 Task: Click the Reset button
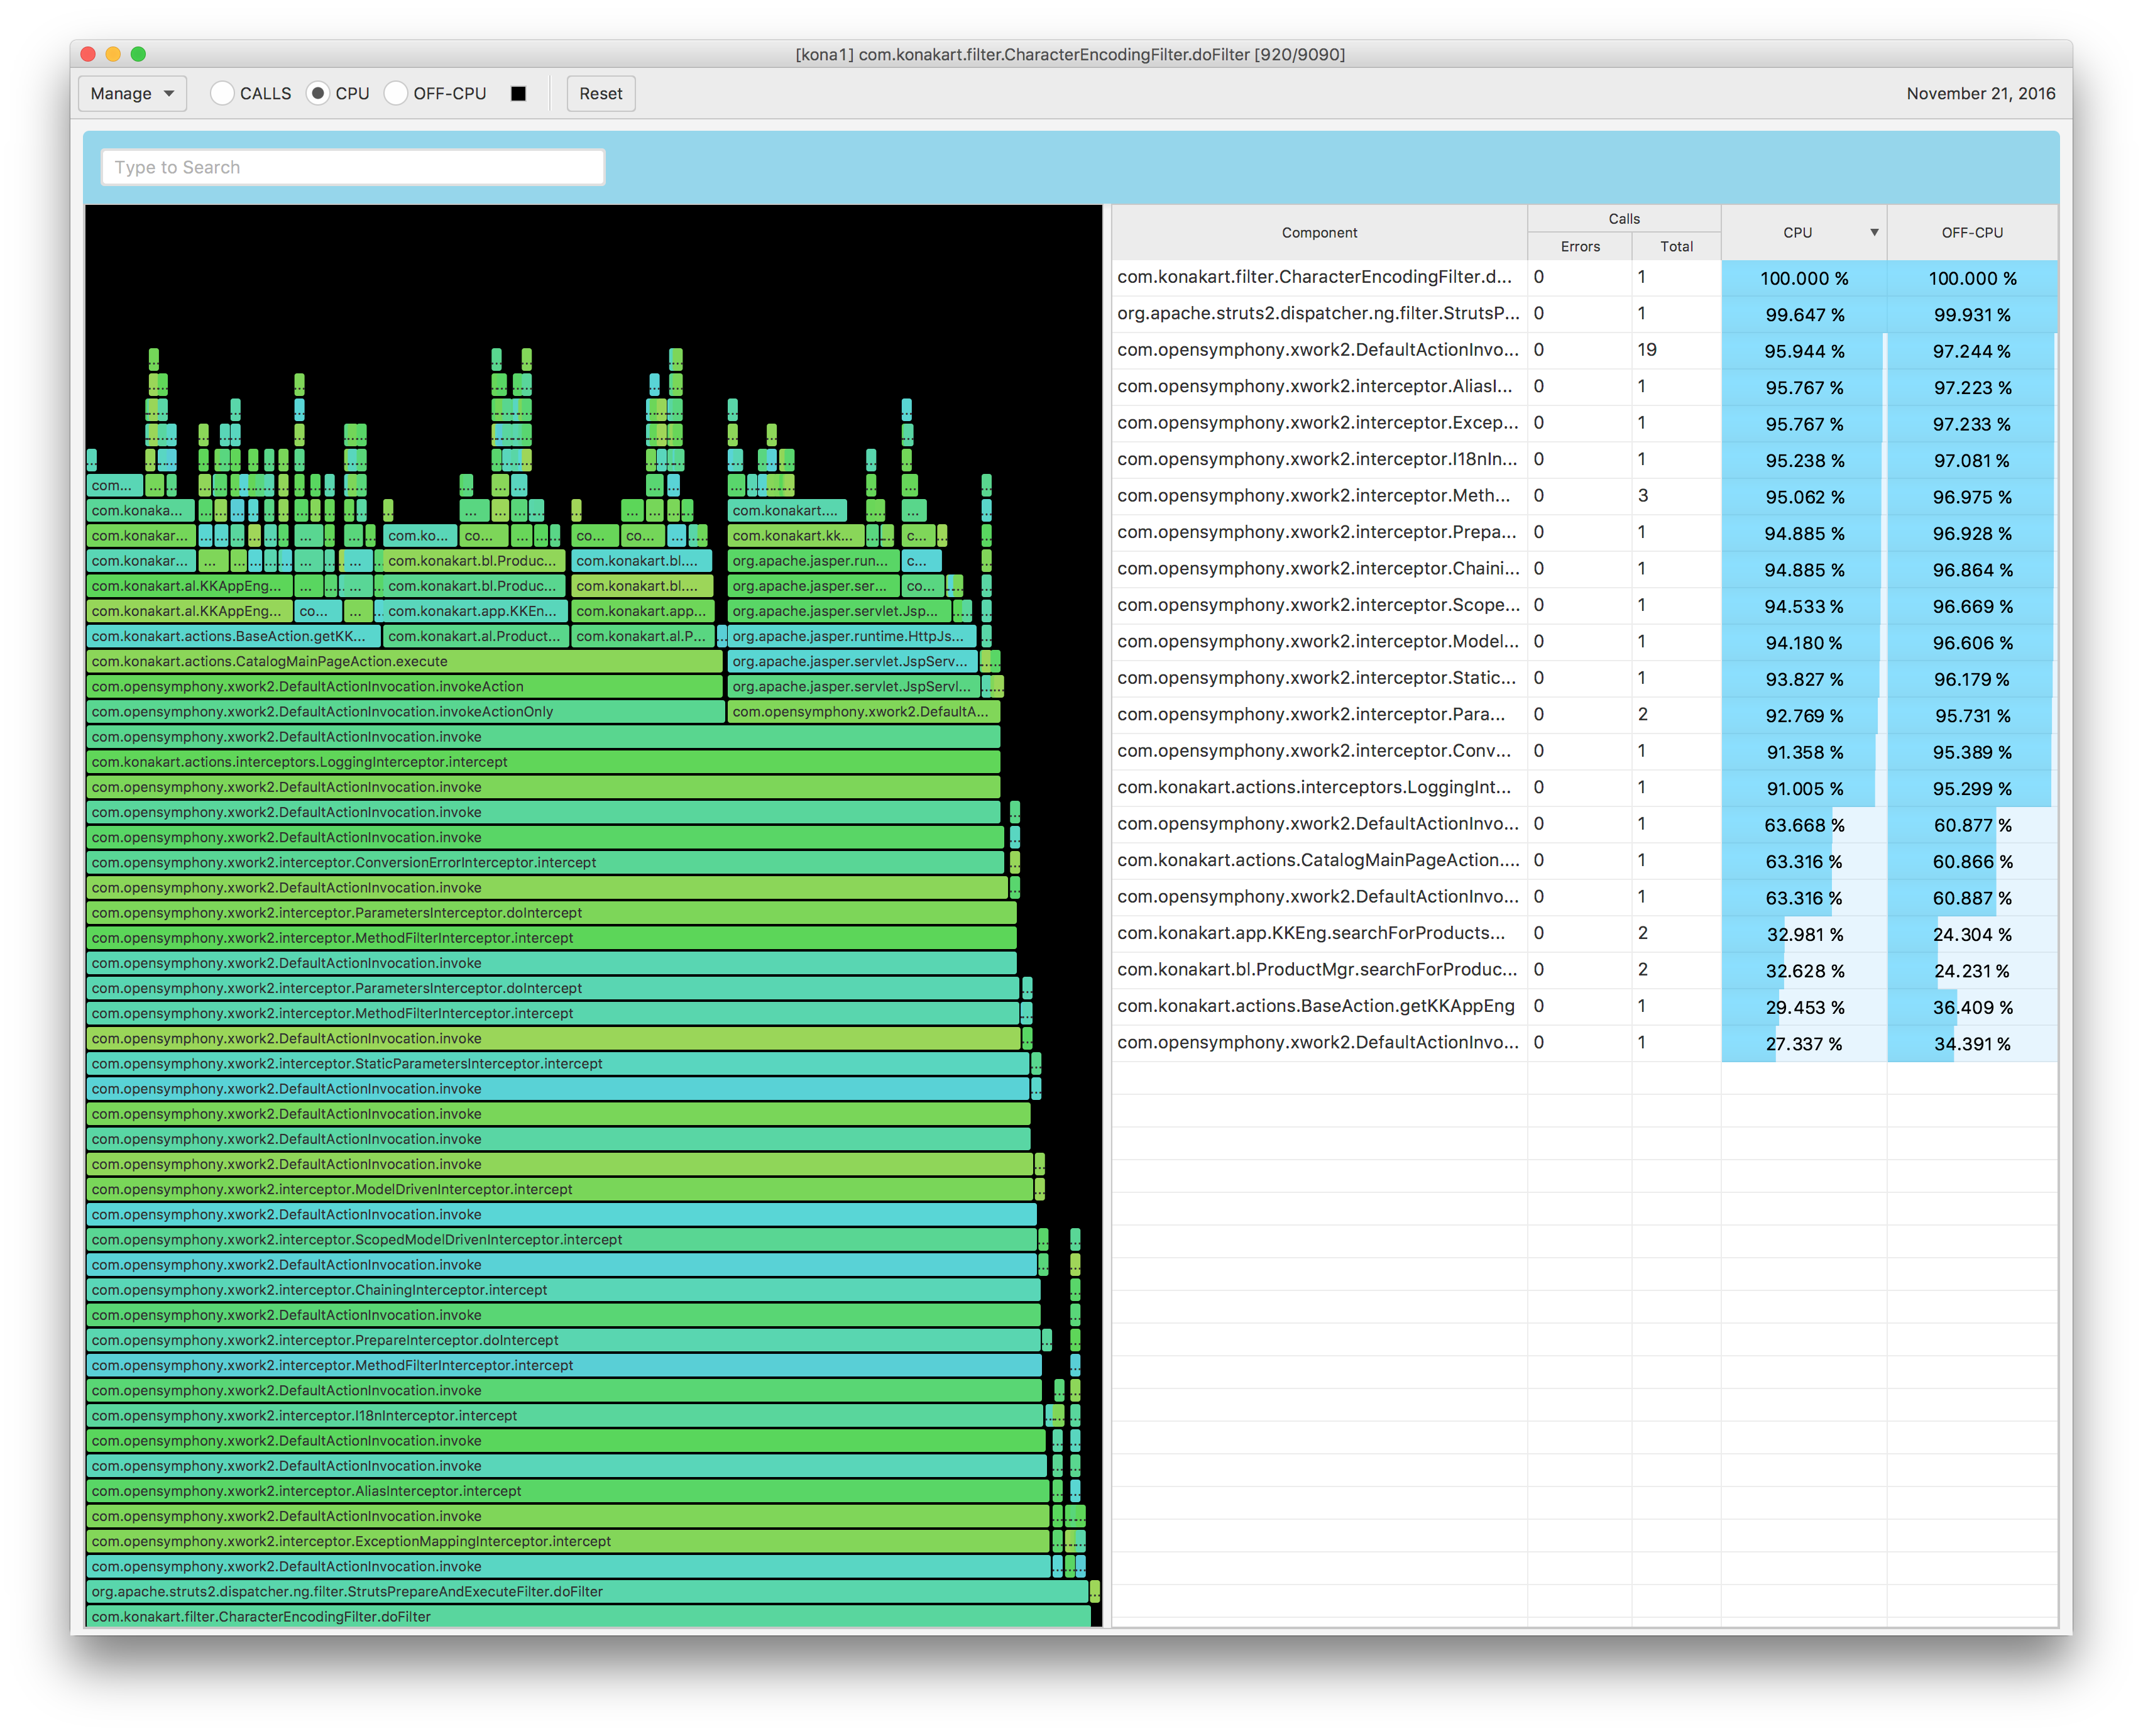click(x=600, y=93)
